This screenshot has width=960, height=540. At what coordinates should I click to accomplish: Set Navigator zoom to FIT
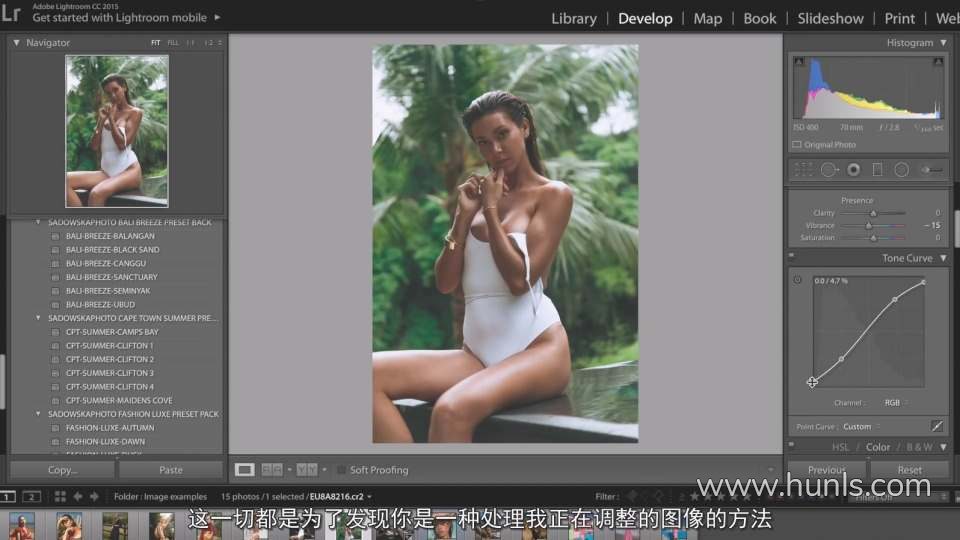point(156,43)
